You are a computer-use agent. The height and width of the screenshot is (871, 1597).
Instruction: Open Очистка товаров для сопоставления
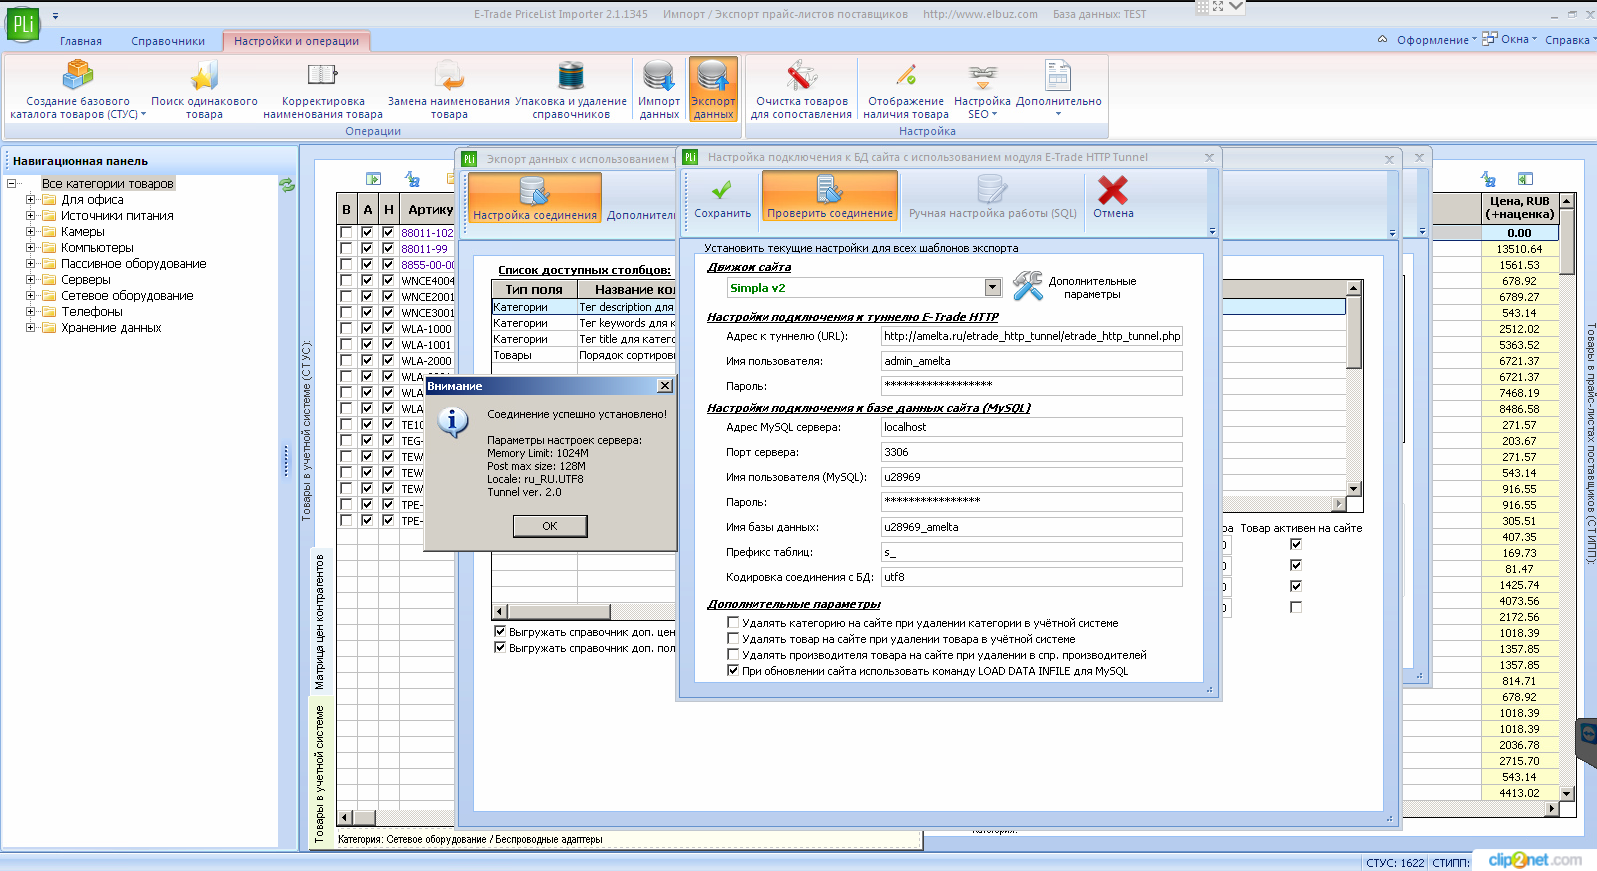click(801, 89)
